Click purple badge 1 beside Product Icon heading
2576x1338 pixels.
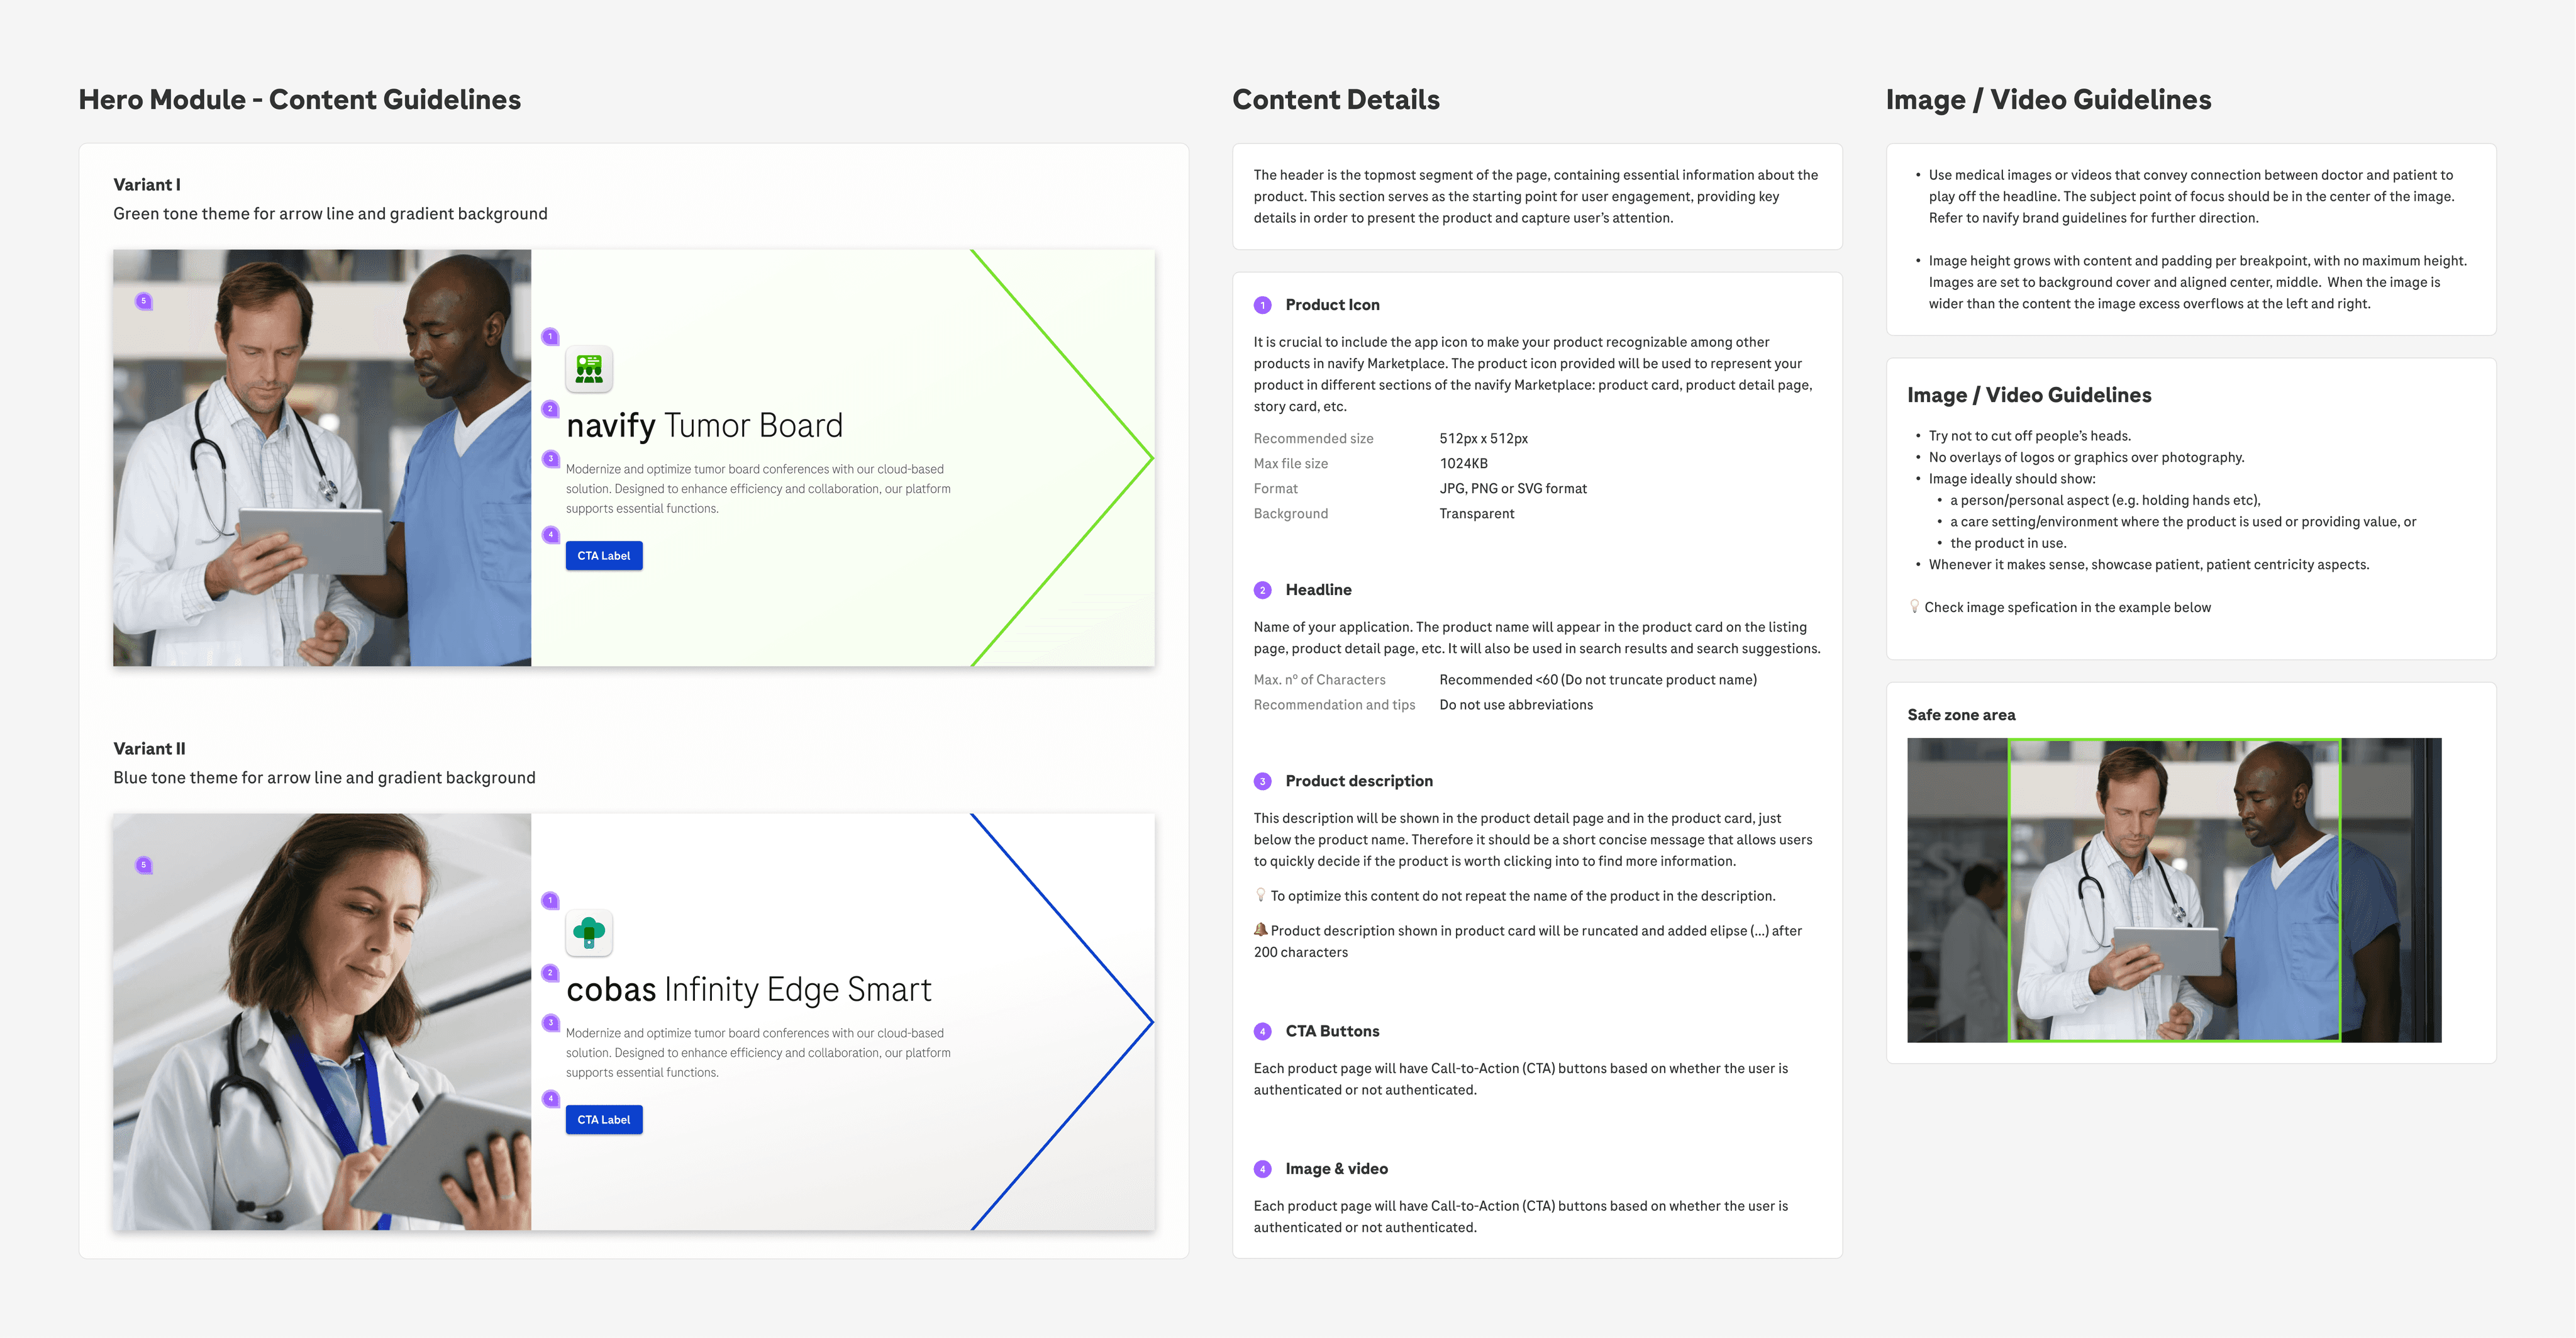pos(1262,305)
